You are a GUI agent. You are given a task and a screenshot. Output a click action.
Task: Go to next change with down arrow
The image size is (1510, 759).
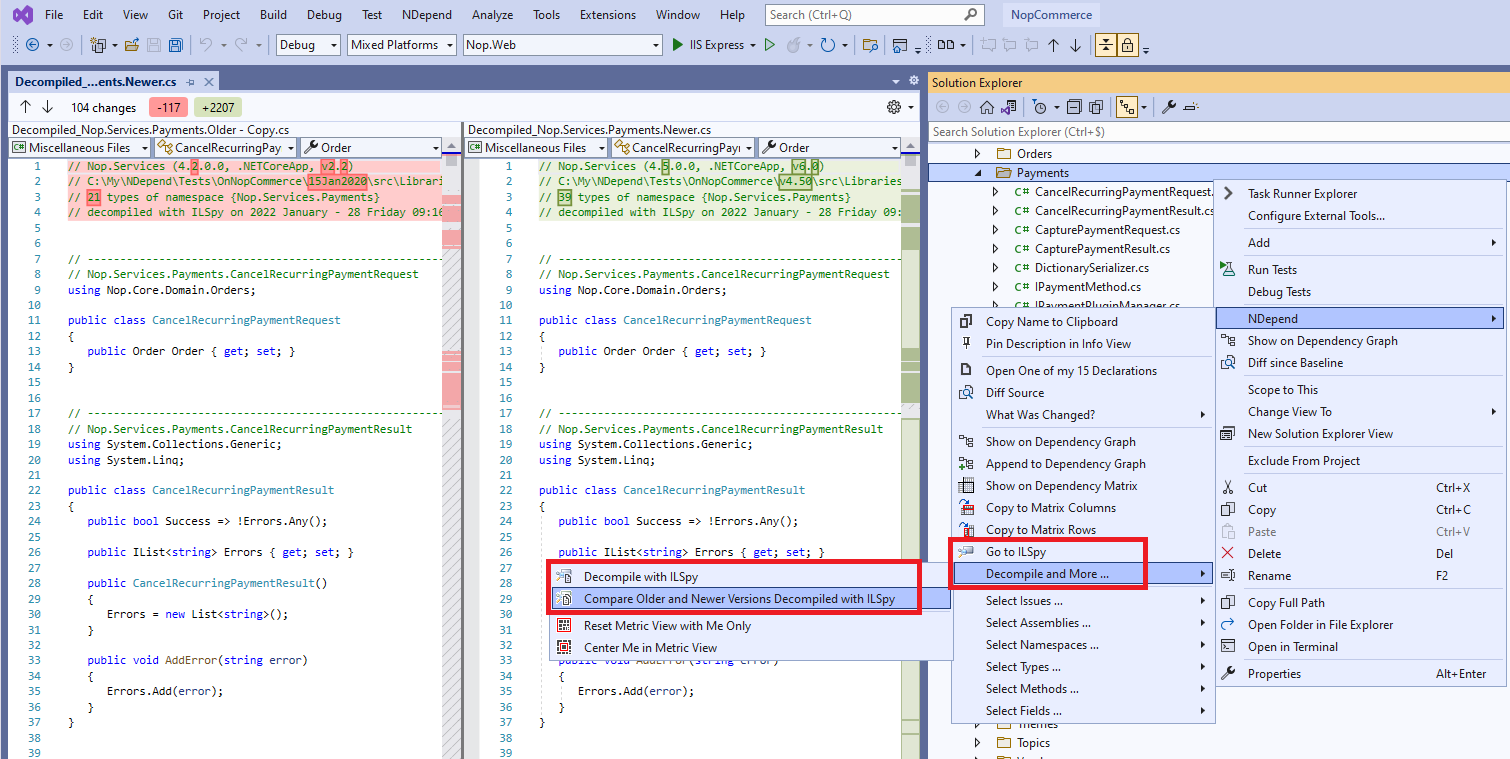pyautogui.click(x=47, y=107)
